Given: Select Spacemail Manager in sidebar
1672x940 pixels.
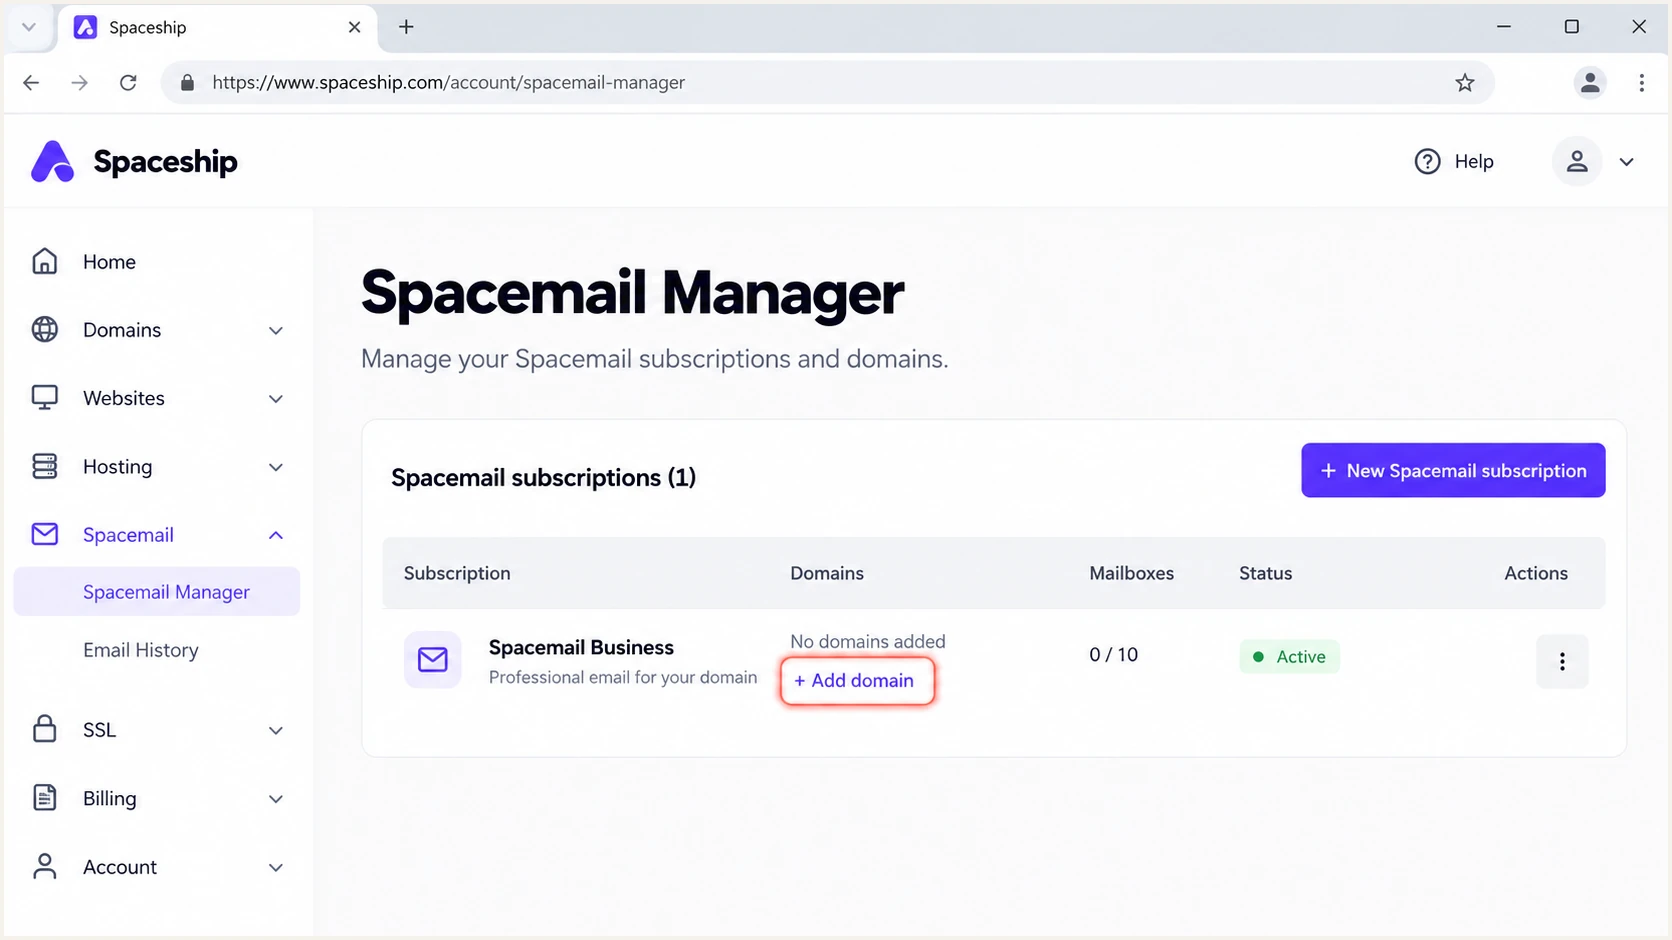Looking at the screenshot, I should click(x=157, y=592).
